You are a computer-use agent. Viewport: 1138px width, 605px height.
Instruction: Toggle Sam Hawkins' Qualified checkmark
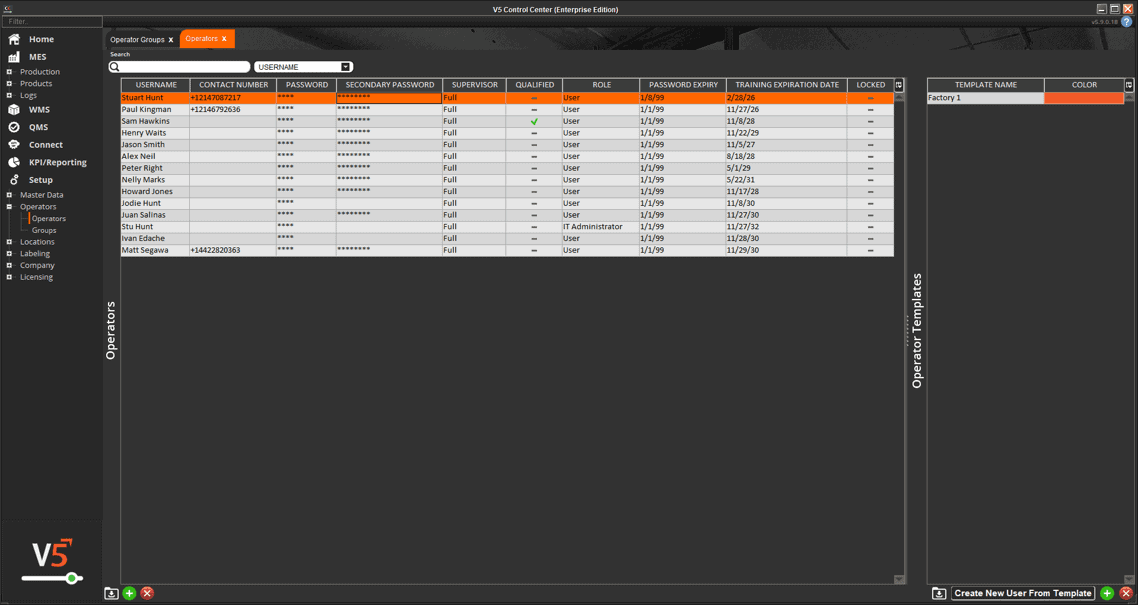534,121
